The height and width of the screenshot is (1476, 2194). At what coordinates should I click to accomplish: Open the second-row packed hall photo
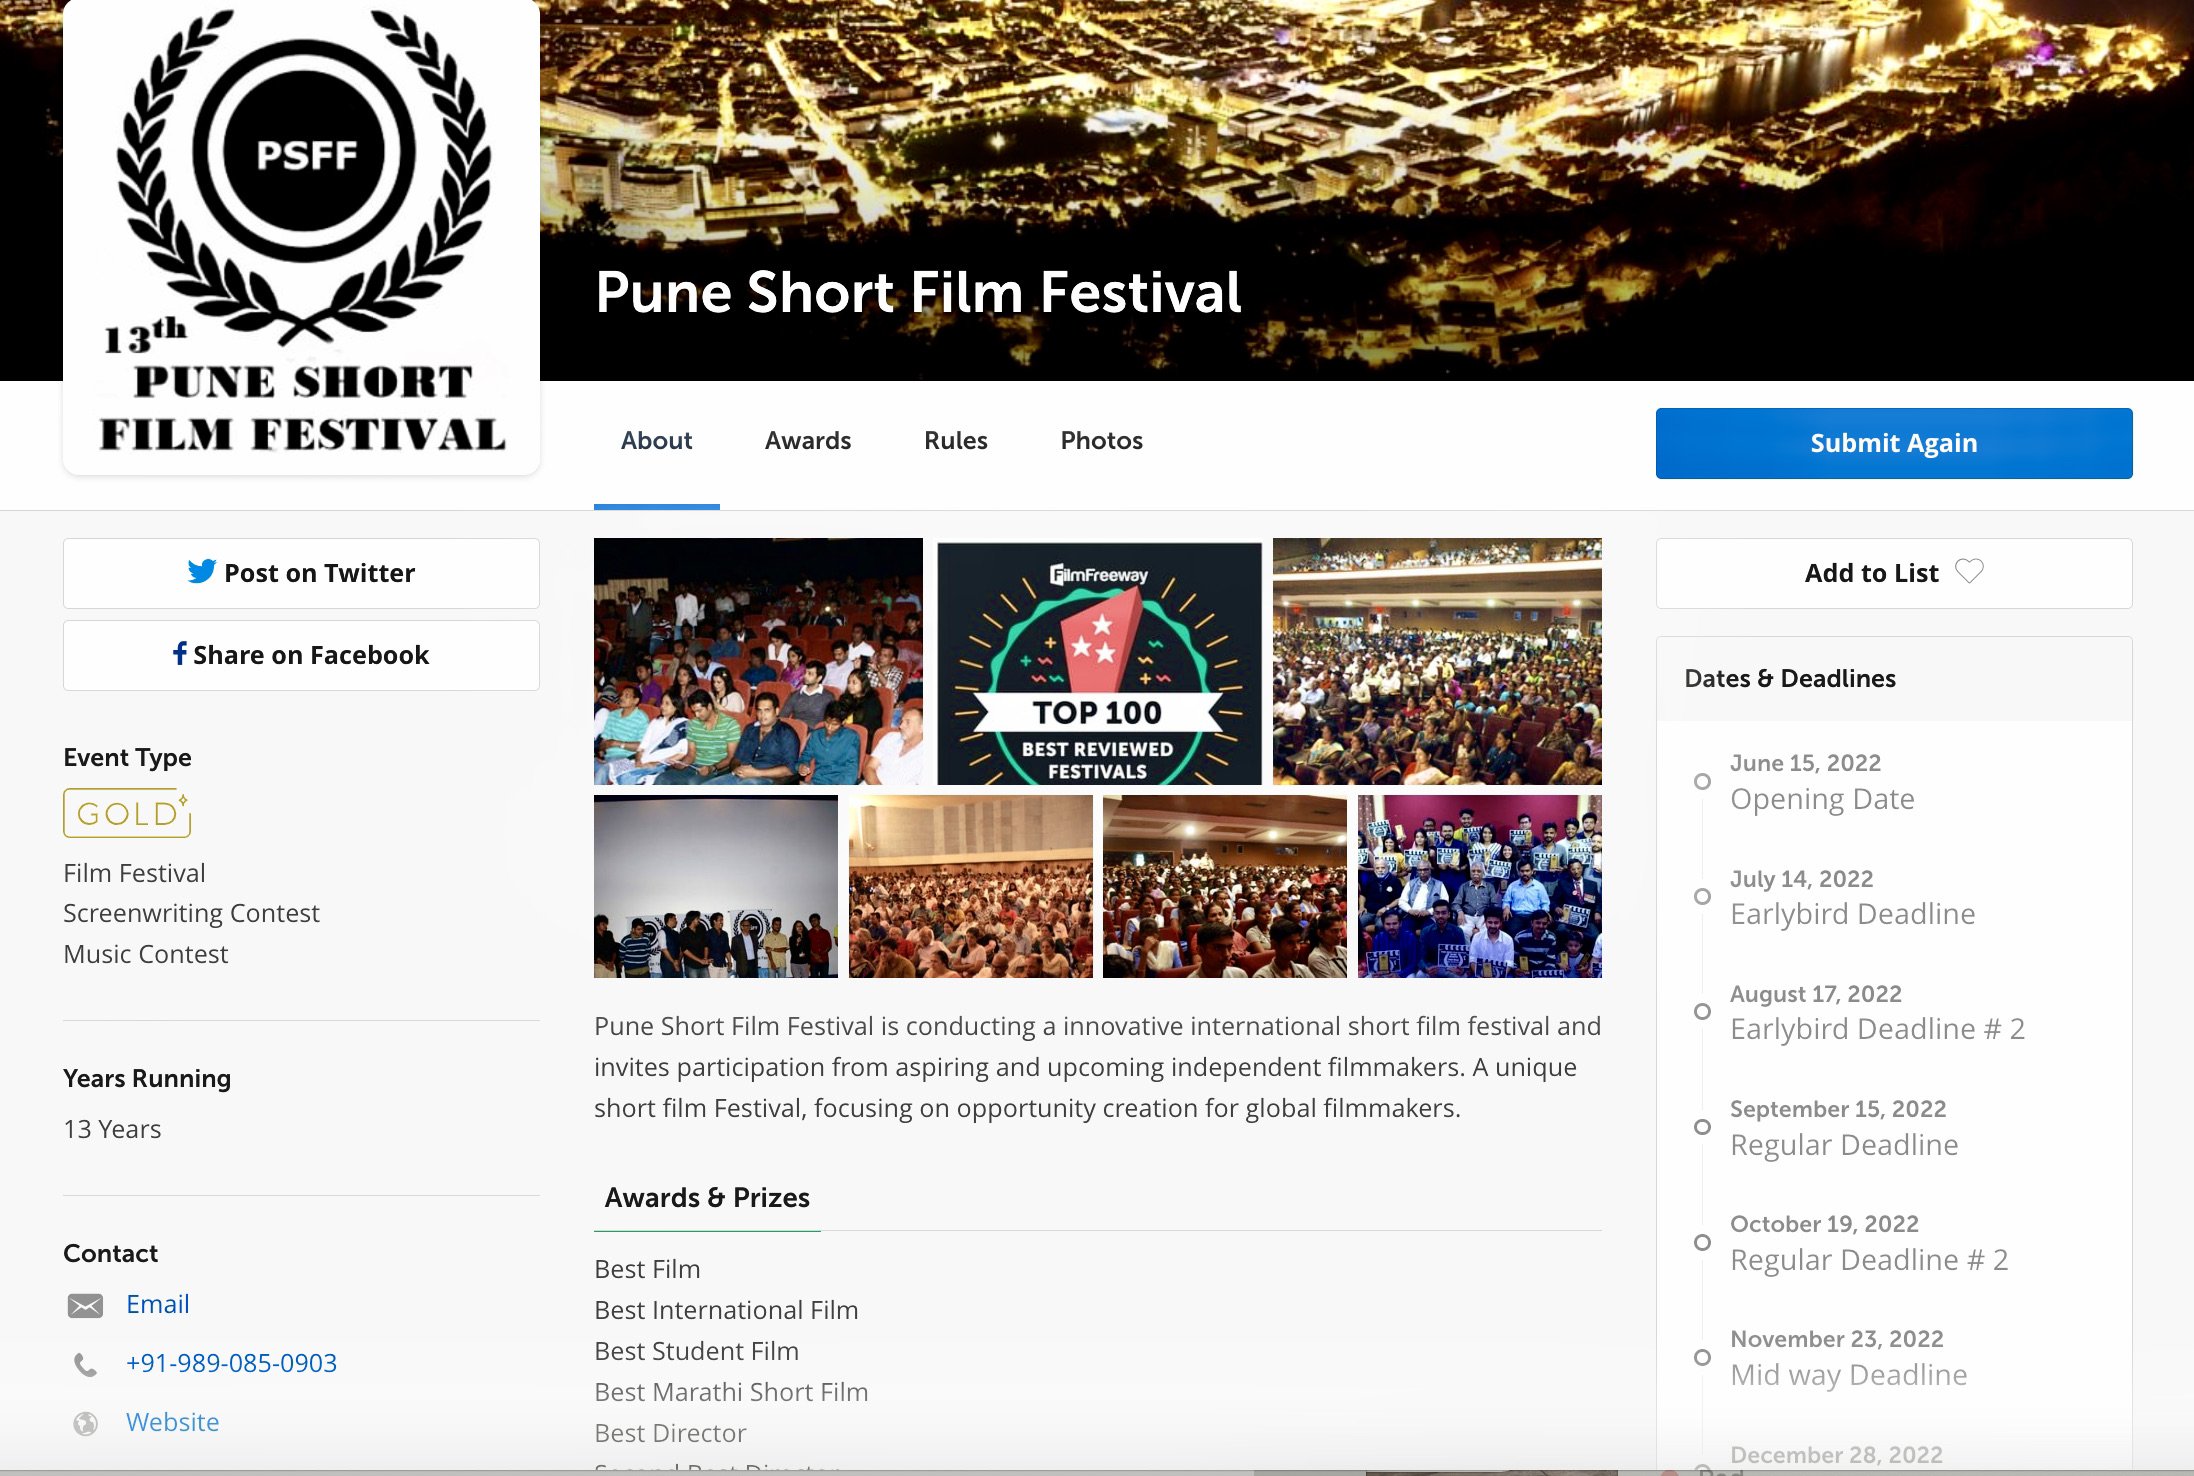coord(970,886)
